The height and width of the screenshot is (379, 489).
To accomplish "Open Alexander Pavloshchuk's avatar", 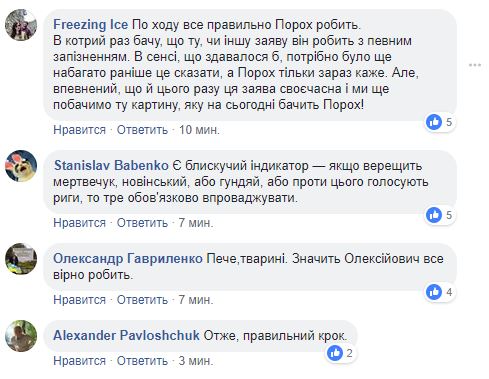I will pyautogui.click(x=21, y=336).
